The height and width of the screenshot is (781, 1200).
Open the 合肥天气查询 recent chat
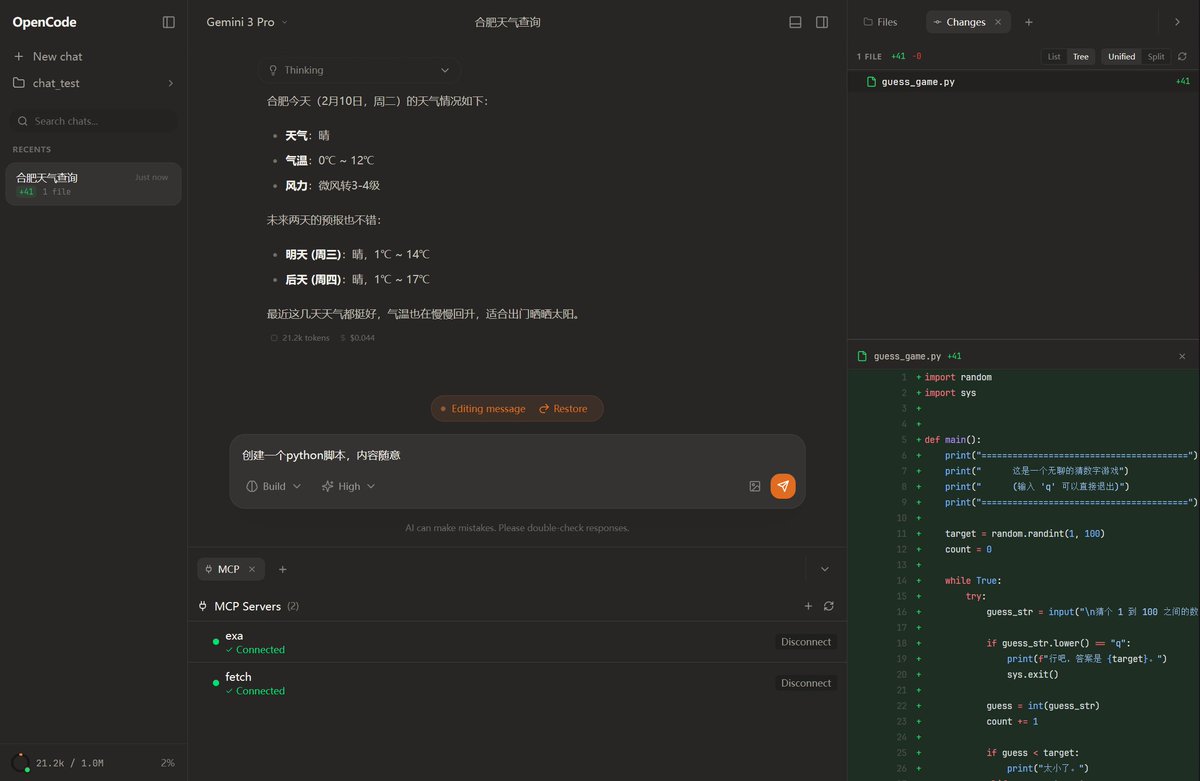[93, 184]
